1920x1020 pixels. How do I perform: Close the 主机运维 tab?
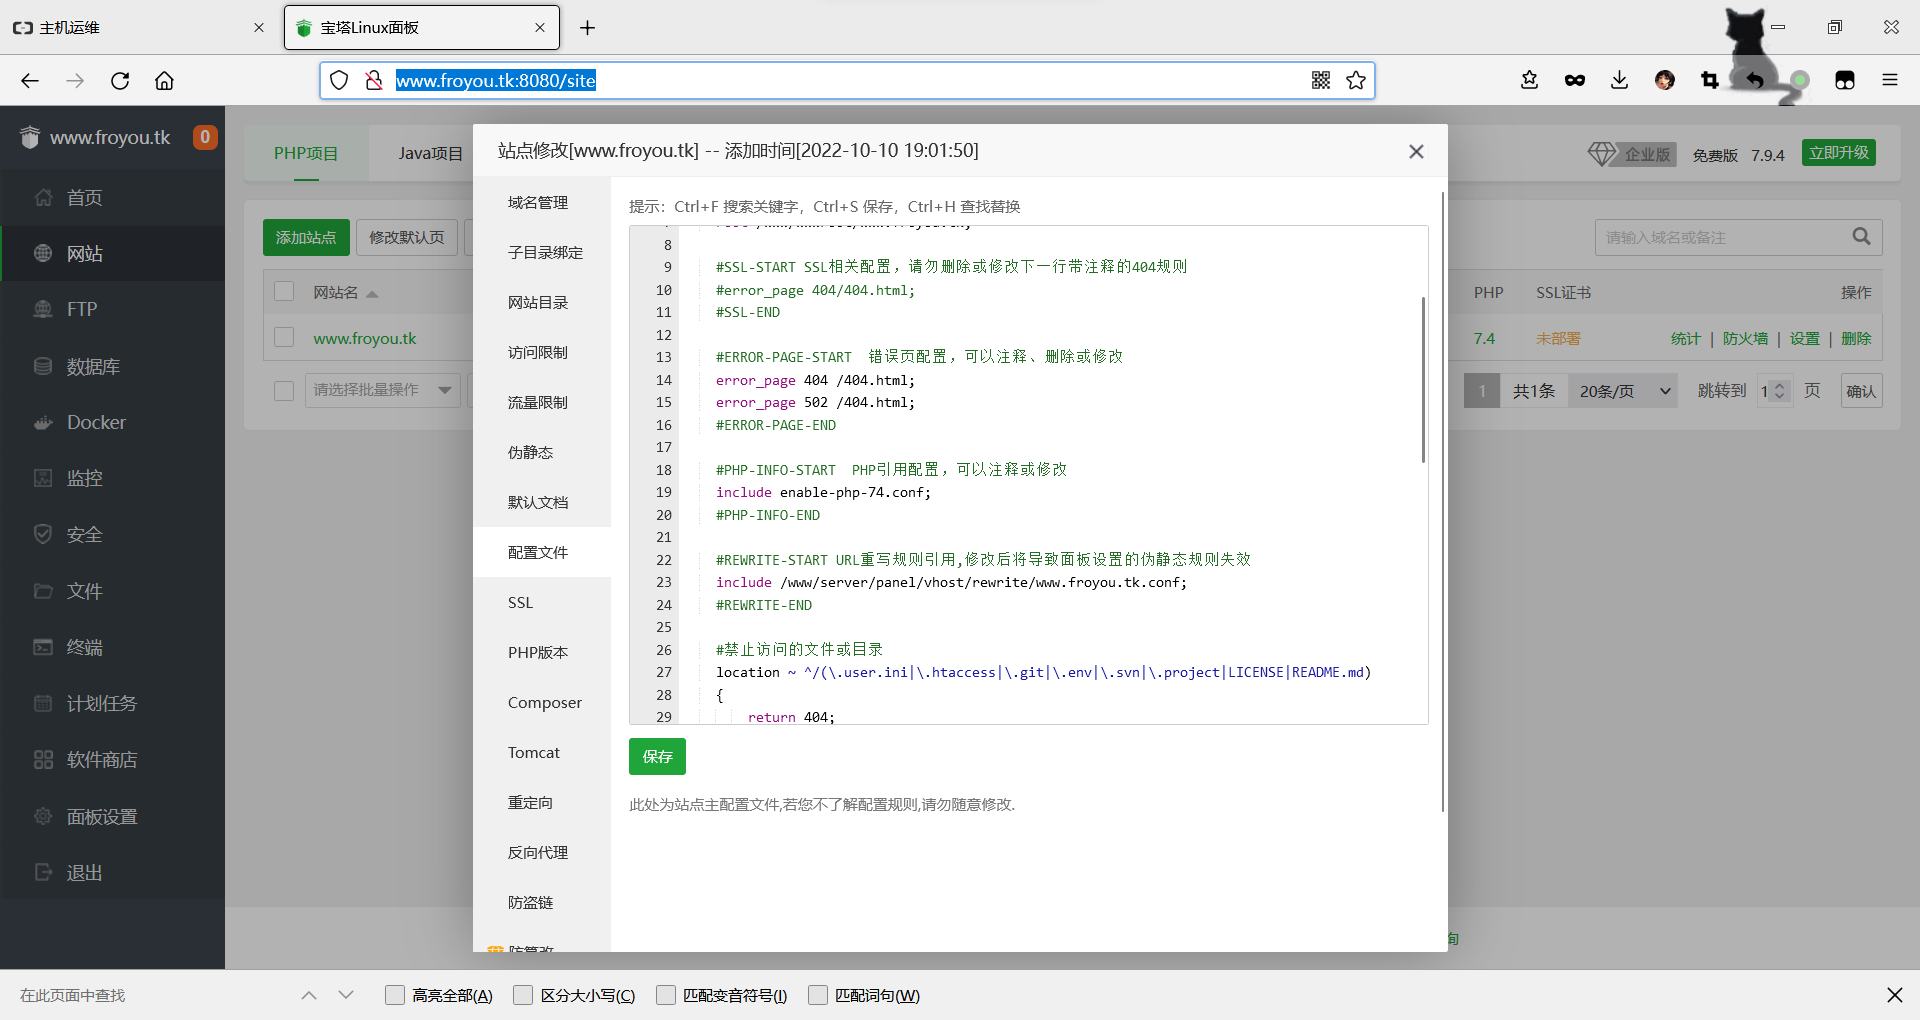[259, 28]
